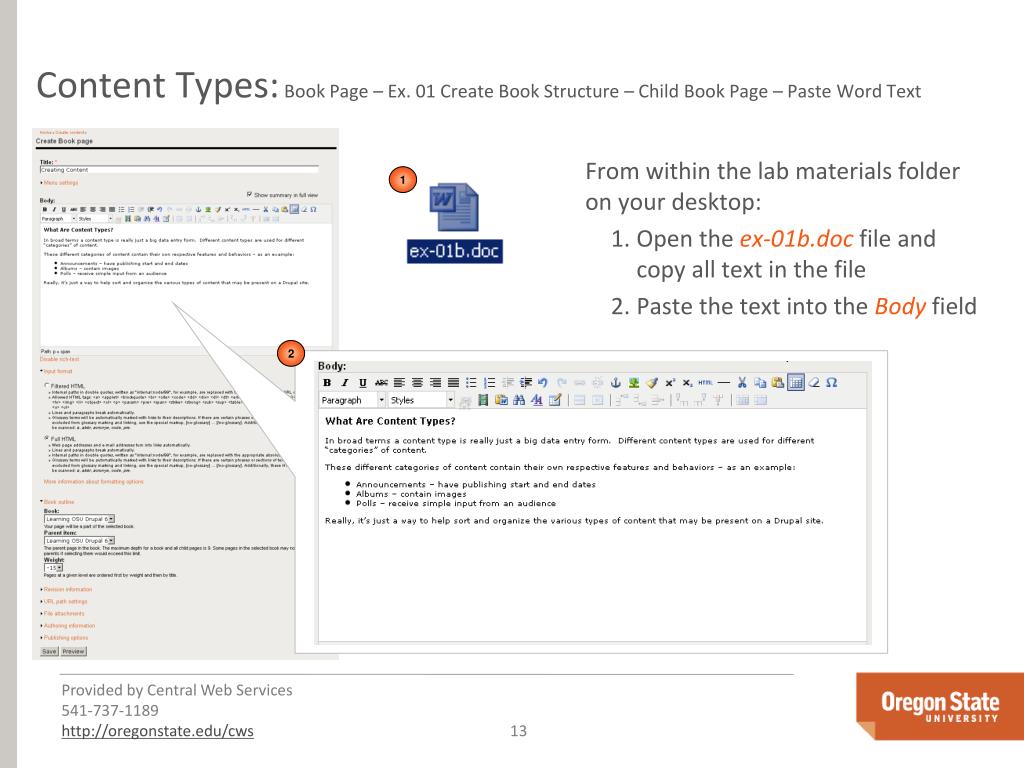Screen dimensions: 1024x768
Task: Insert an Anchor in the enlarged Body toolbar
Action: [x=616, y=383]
